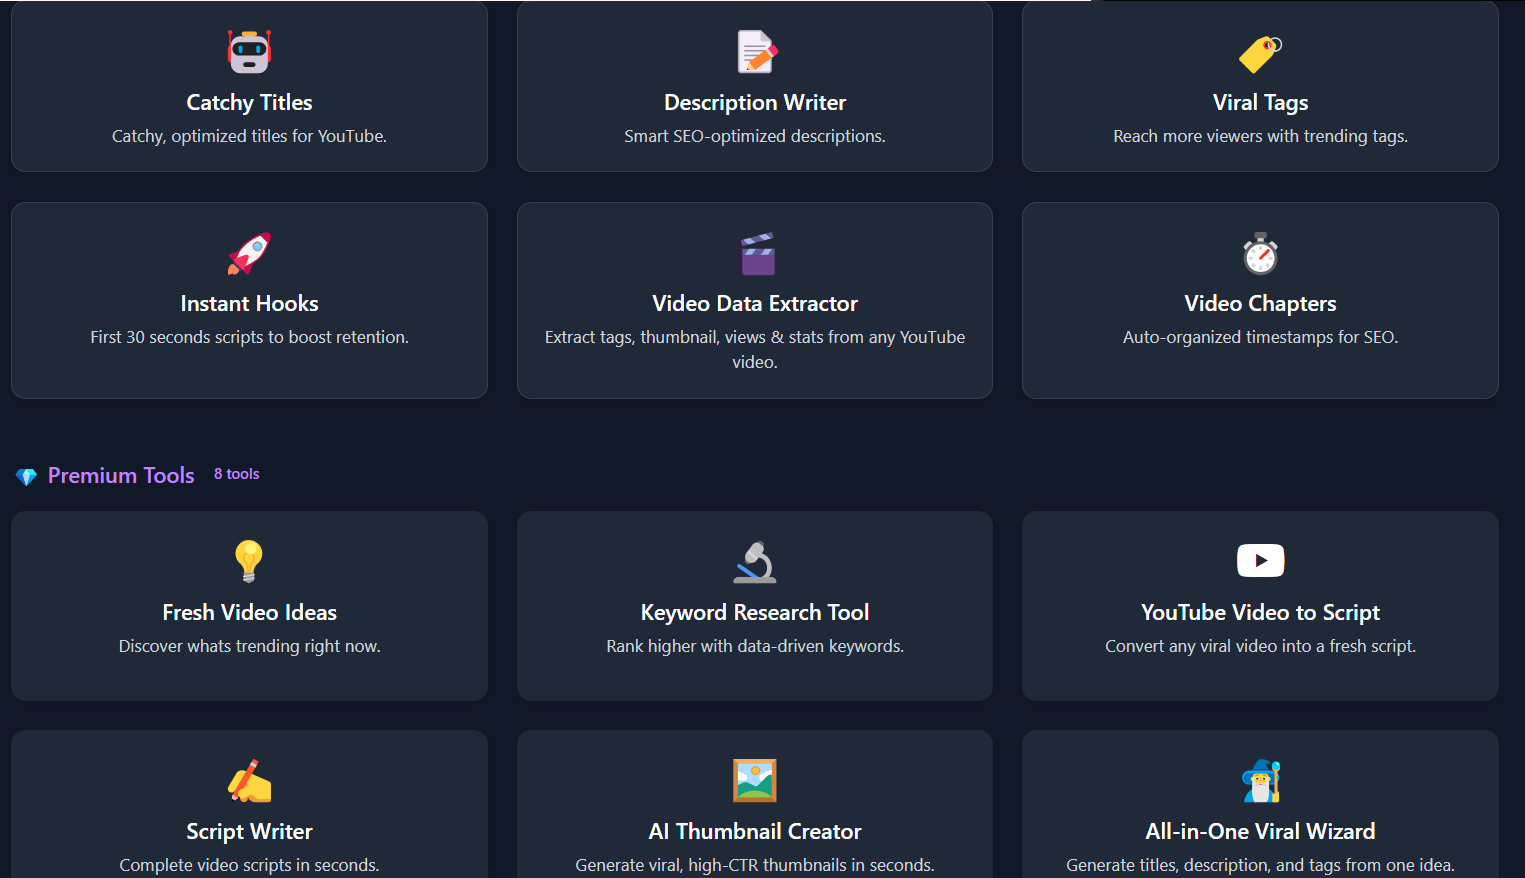Open the Keyword Research Tool
Image resolution: width=1525 pixels, height=878 pixels.
(755, 606)
